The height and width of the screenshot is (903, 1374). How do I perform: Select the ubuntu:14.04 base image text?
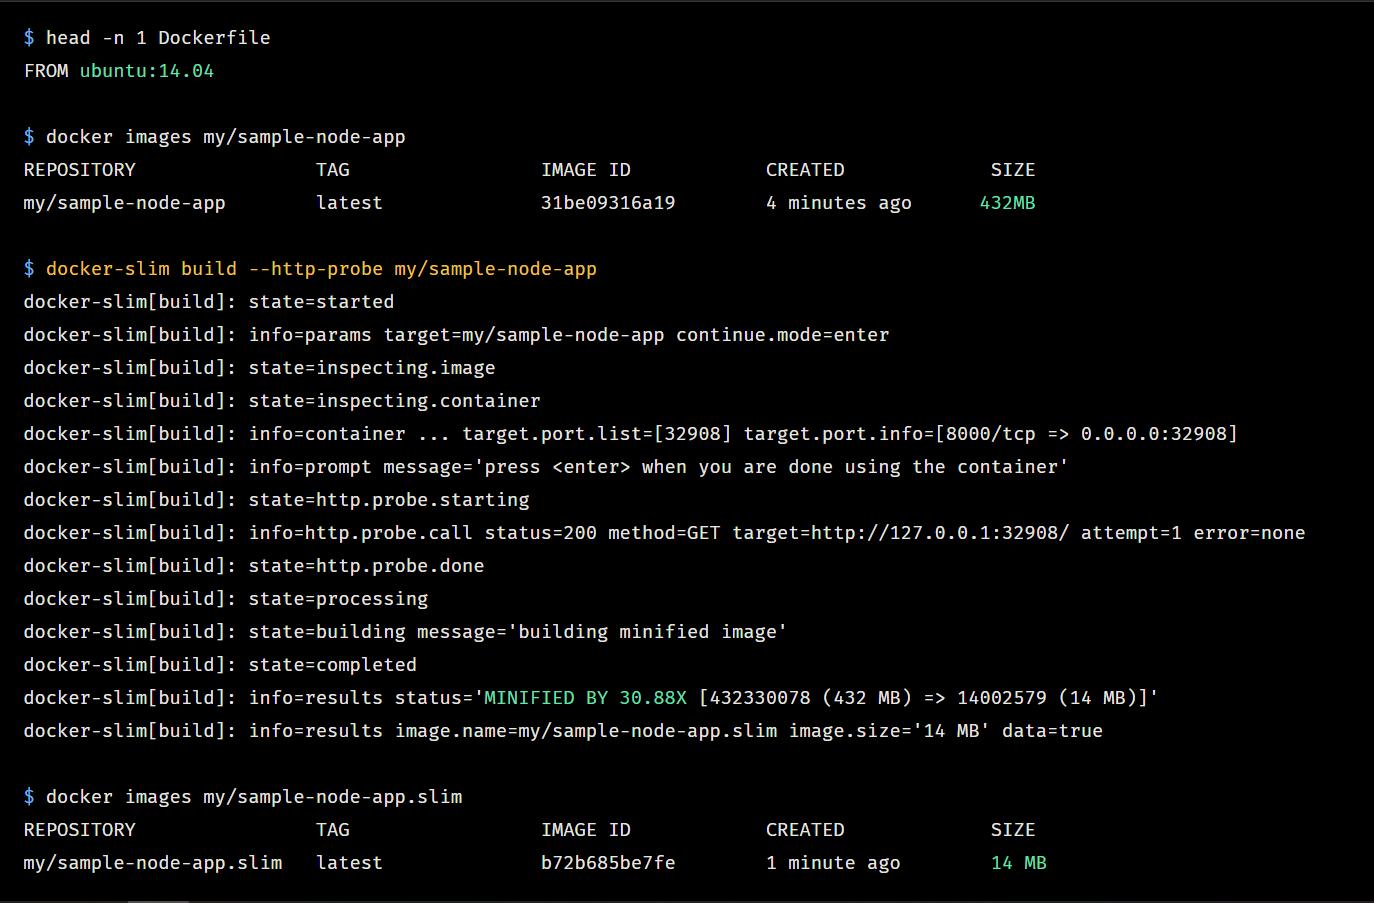pyautogui.click(x=146, y=71)
